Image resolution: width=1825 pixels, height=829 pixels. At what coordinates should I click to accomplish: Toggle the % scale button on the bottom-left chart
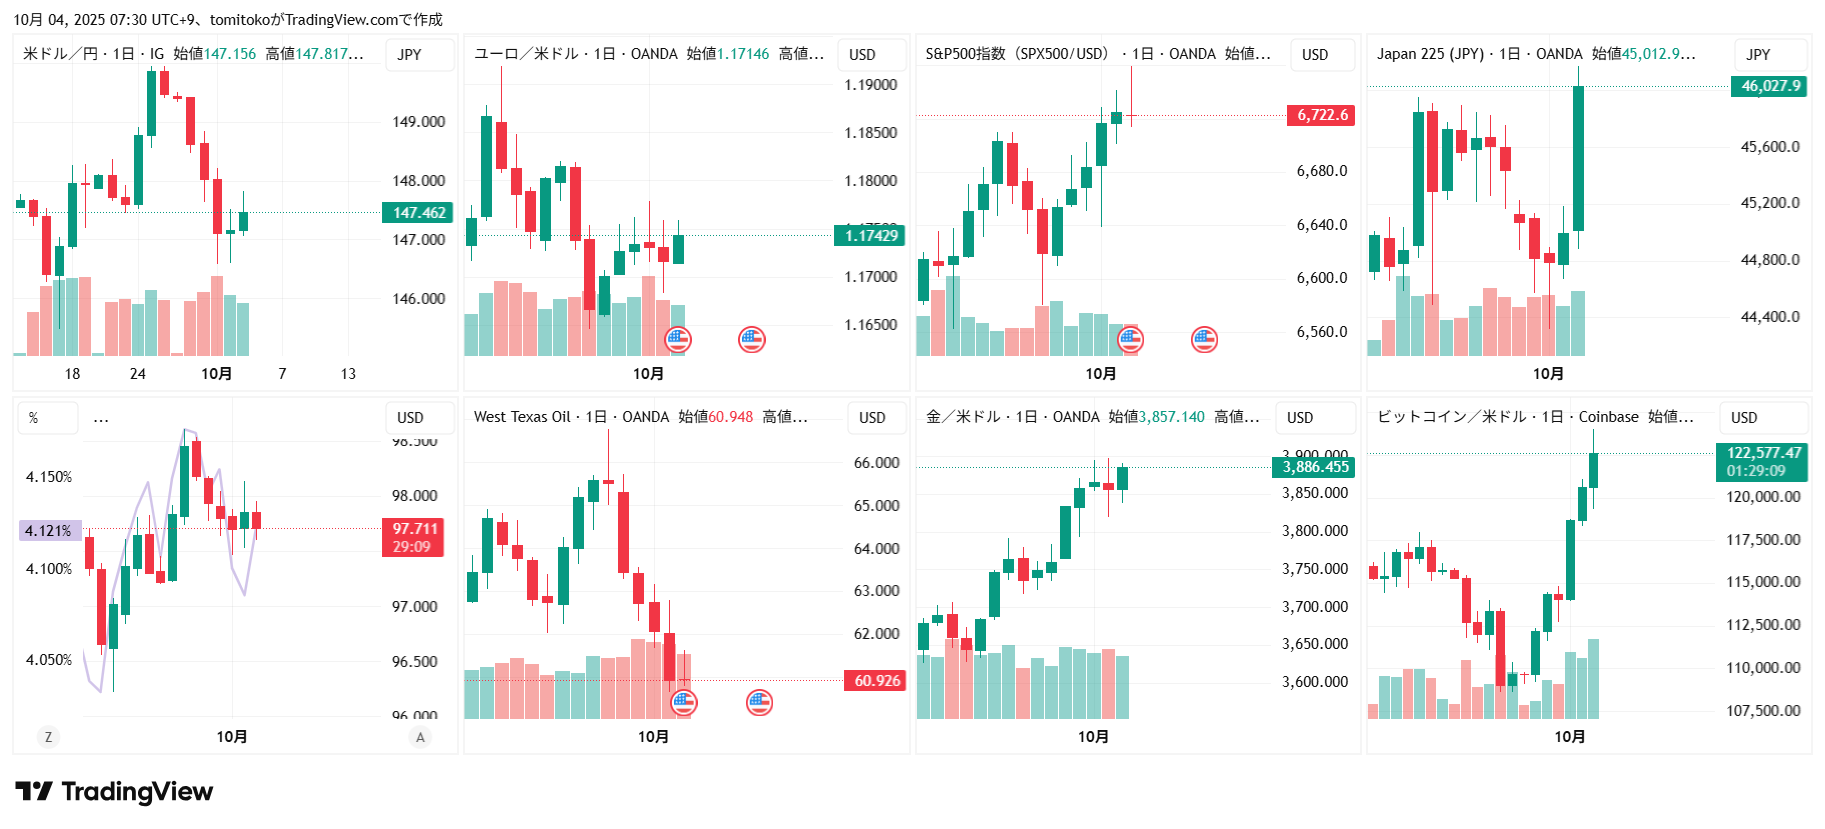click(34, 418)
